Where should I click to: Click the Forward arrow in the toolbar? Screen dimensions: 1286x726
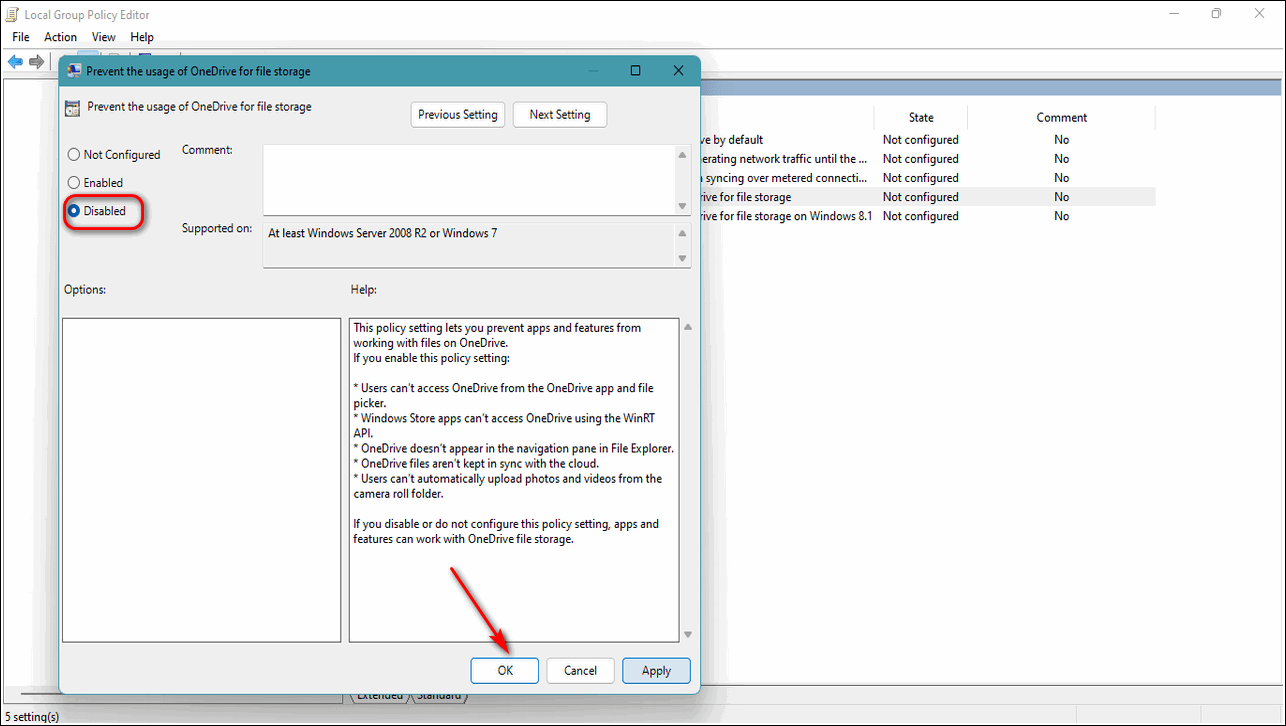[37, 62]
